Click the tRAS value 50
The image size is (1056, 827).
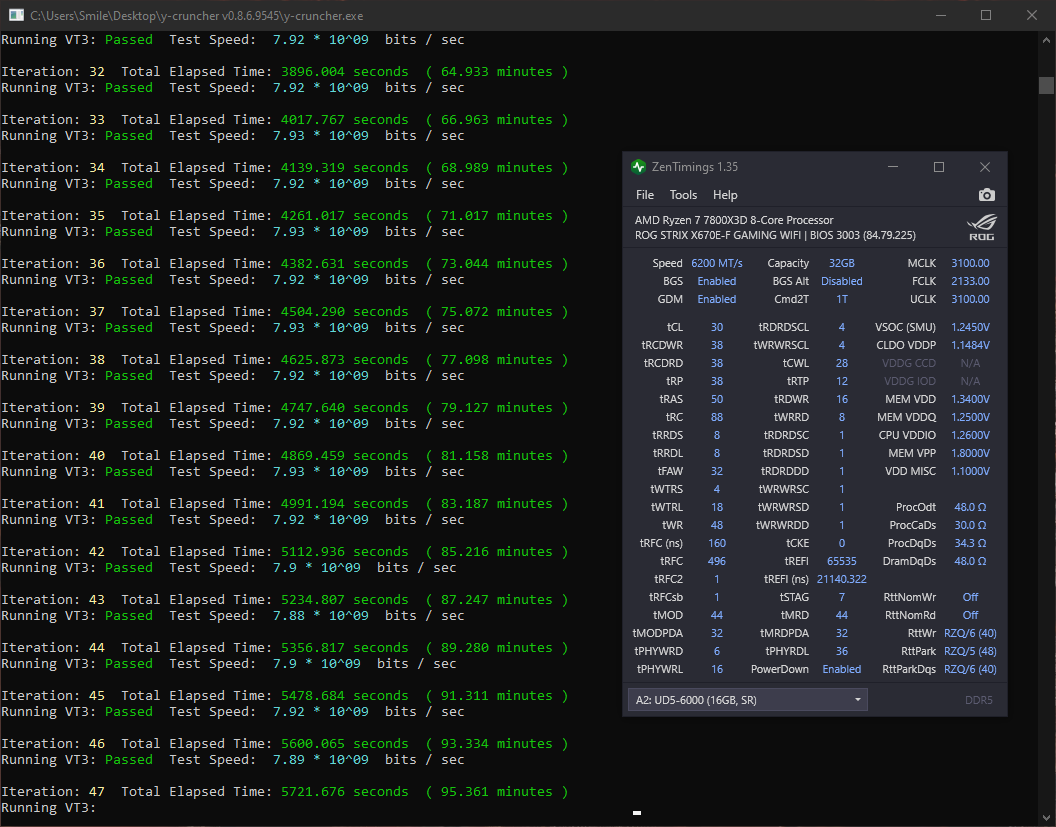717,399
